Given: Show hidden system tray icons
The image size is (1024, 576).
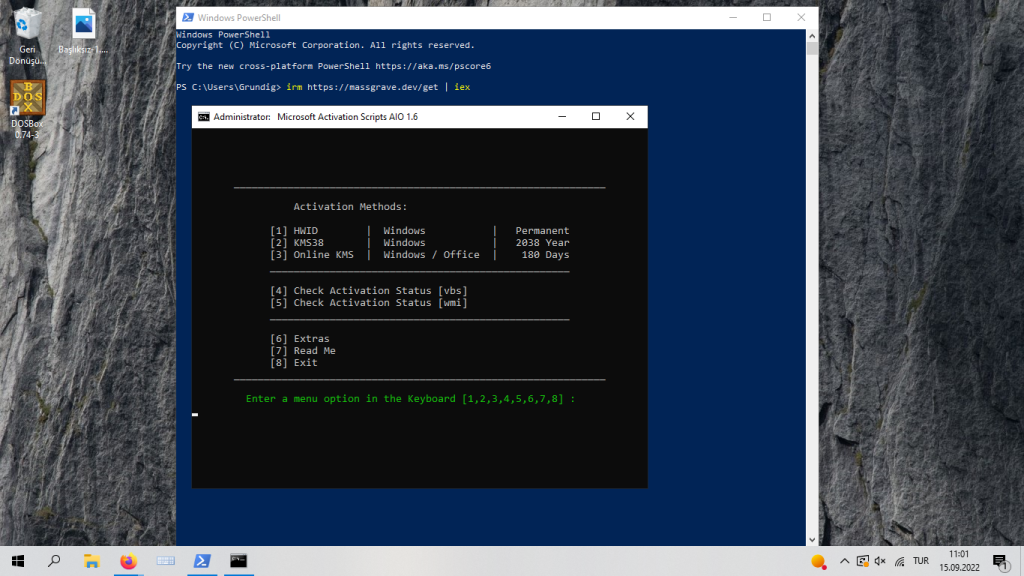Looking at the screenshot, I should coord(844,561).
